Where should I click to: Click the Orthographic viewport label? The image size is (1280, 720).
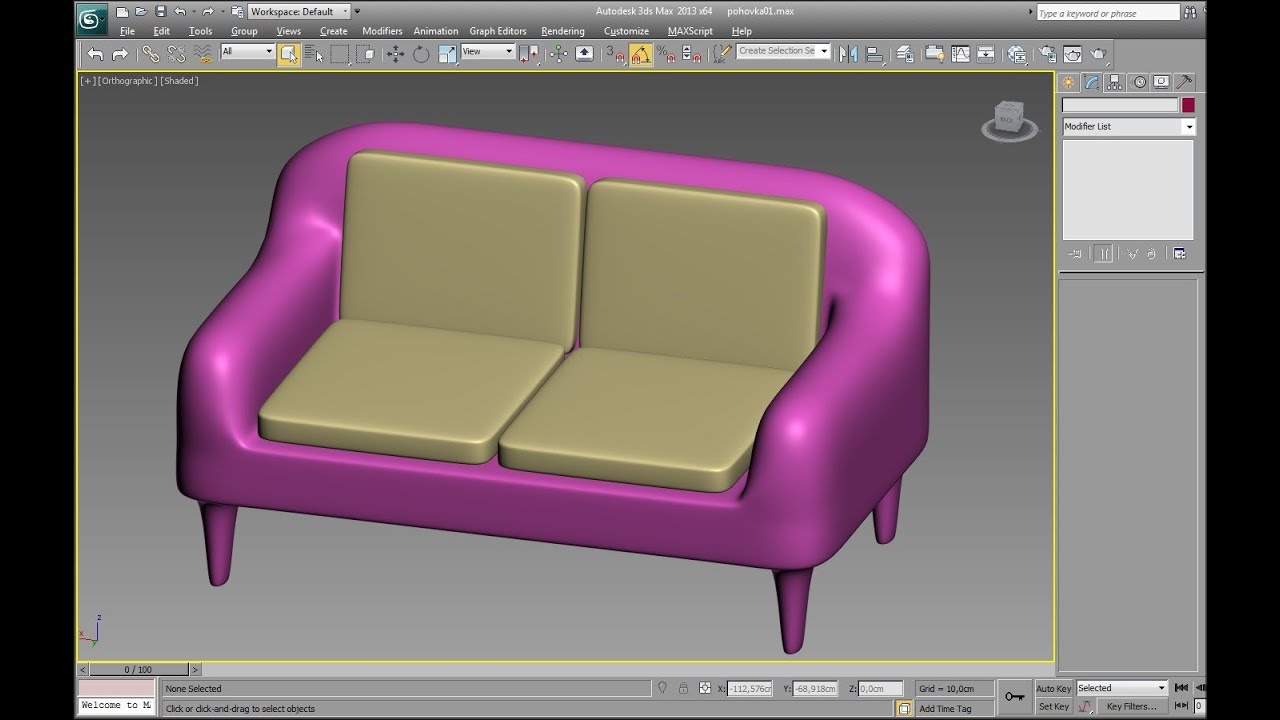(127, 81)
